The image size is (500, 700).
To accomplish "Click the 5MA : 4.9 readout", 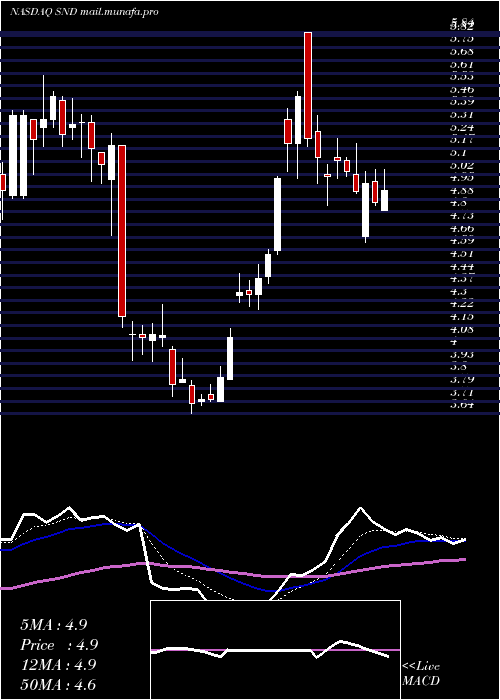I will [53, 625].
